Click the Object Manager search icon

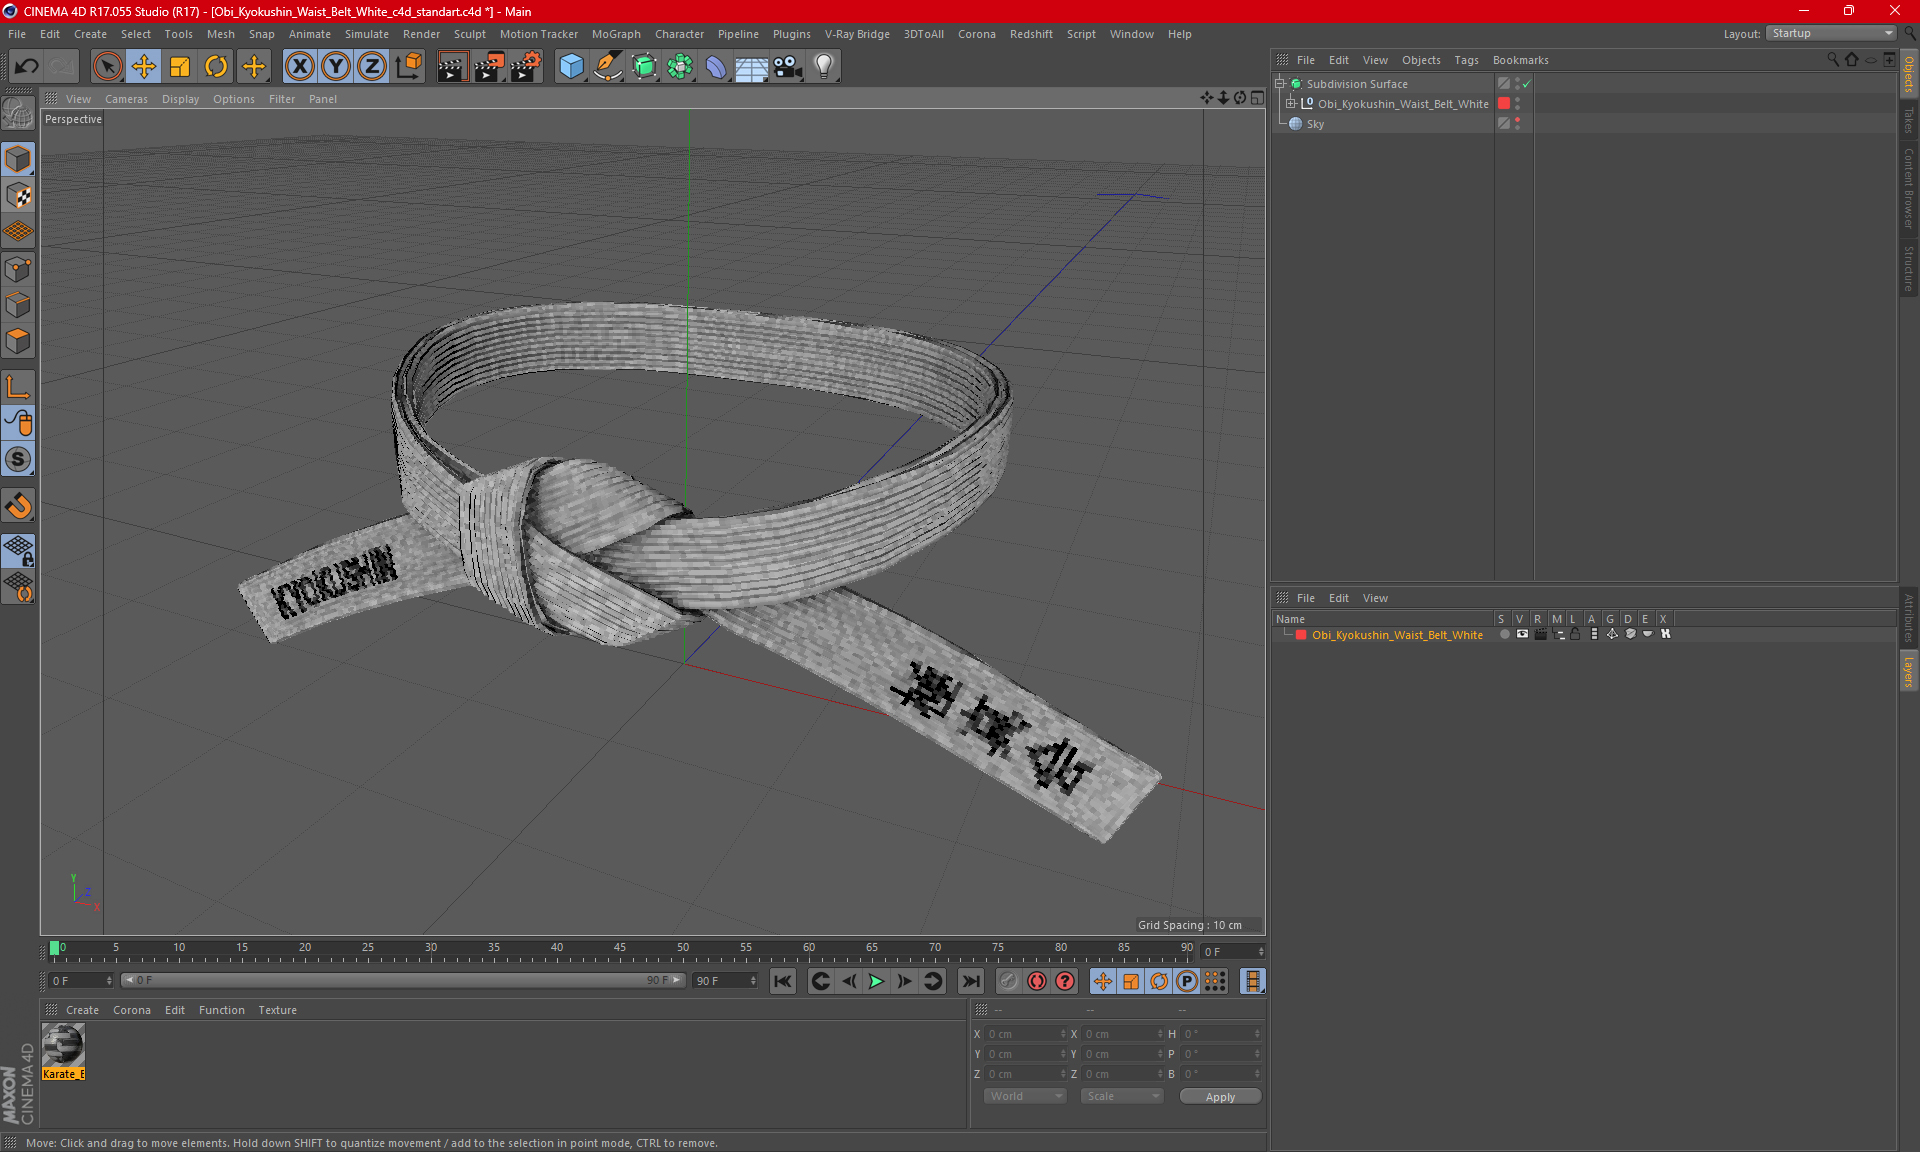(1833, 60)
